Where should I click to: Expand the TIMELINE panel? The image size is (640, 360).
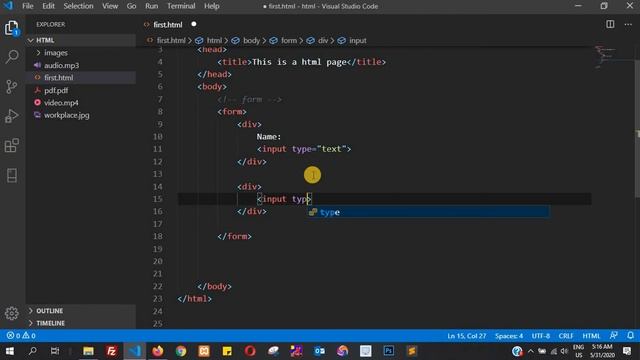pyautogui.click(x=82, y=323)
